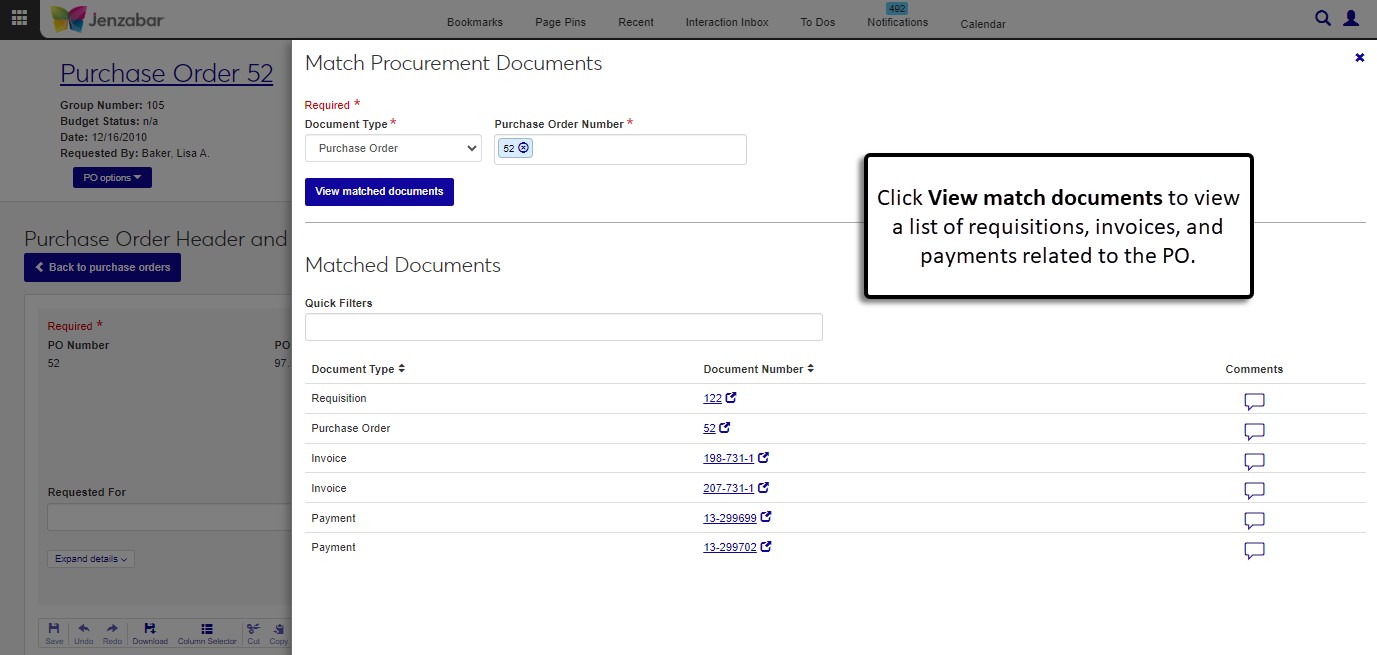Open Bookmarks in top navigation
The image size is (1377, 655).
tap(475, 22)
